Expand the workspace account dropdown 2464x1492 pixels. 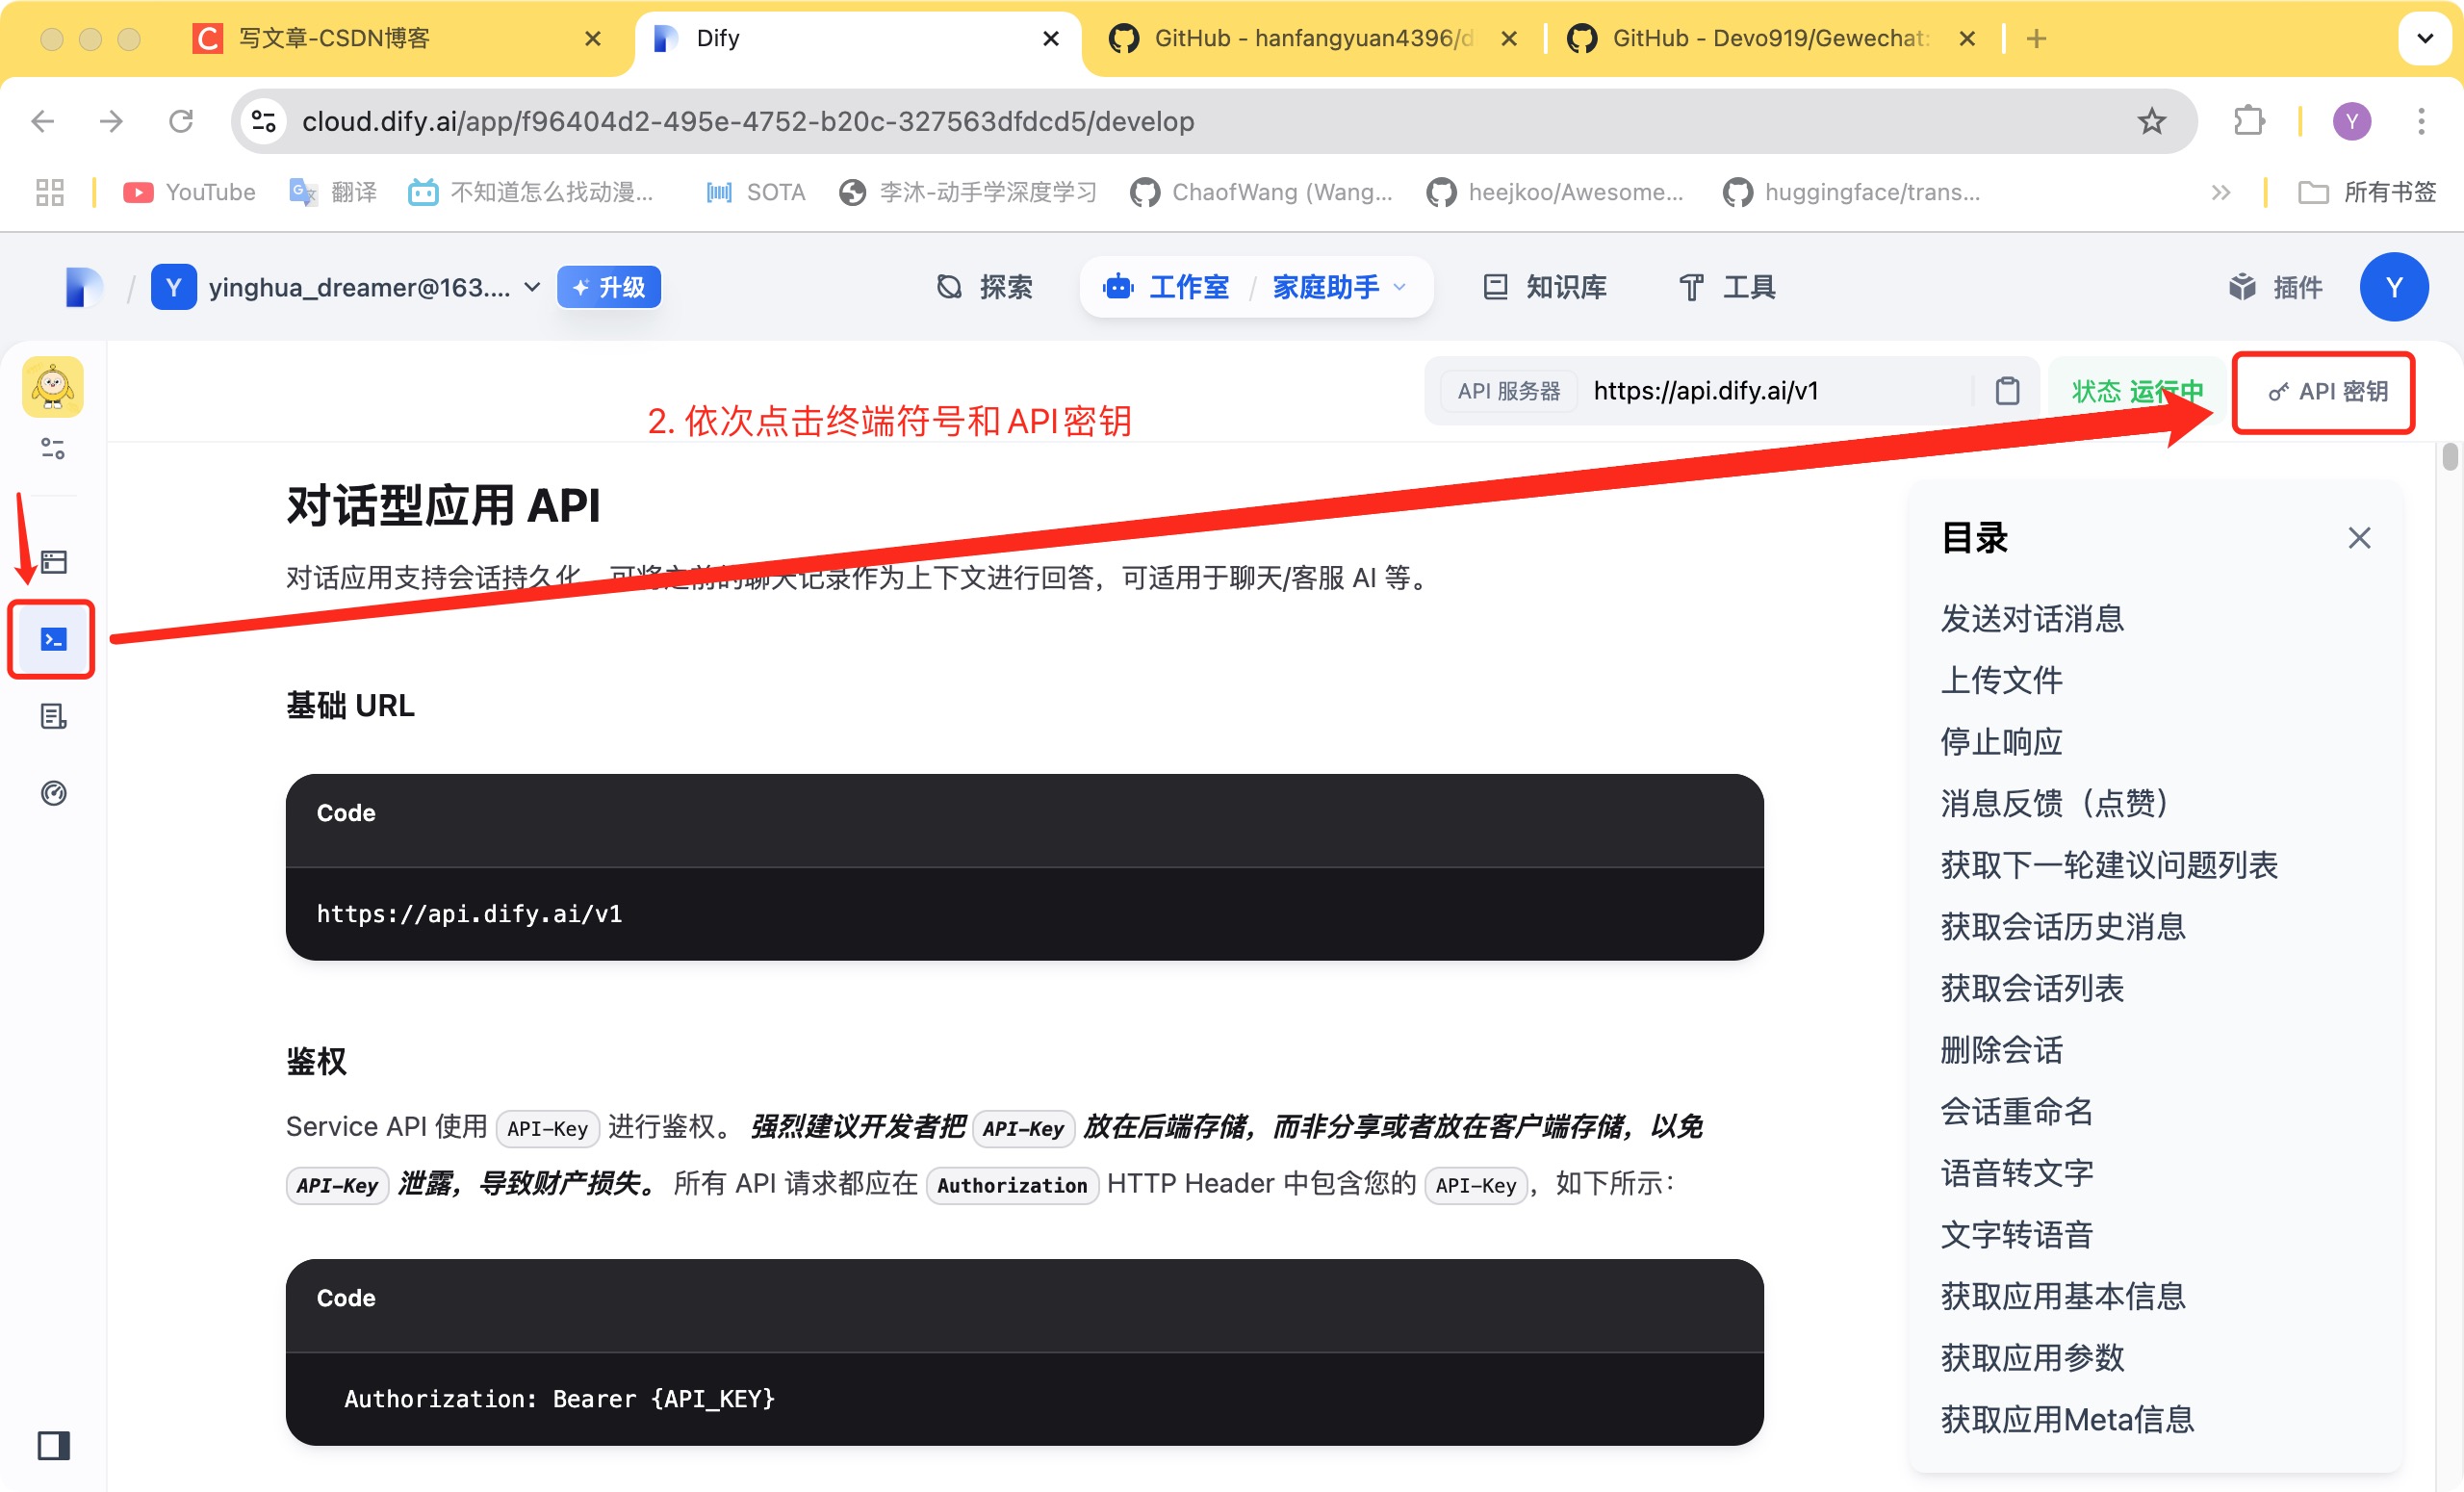(532, 288)
